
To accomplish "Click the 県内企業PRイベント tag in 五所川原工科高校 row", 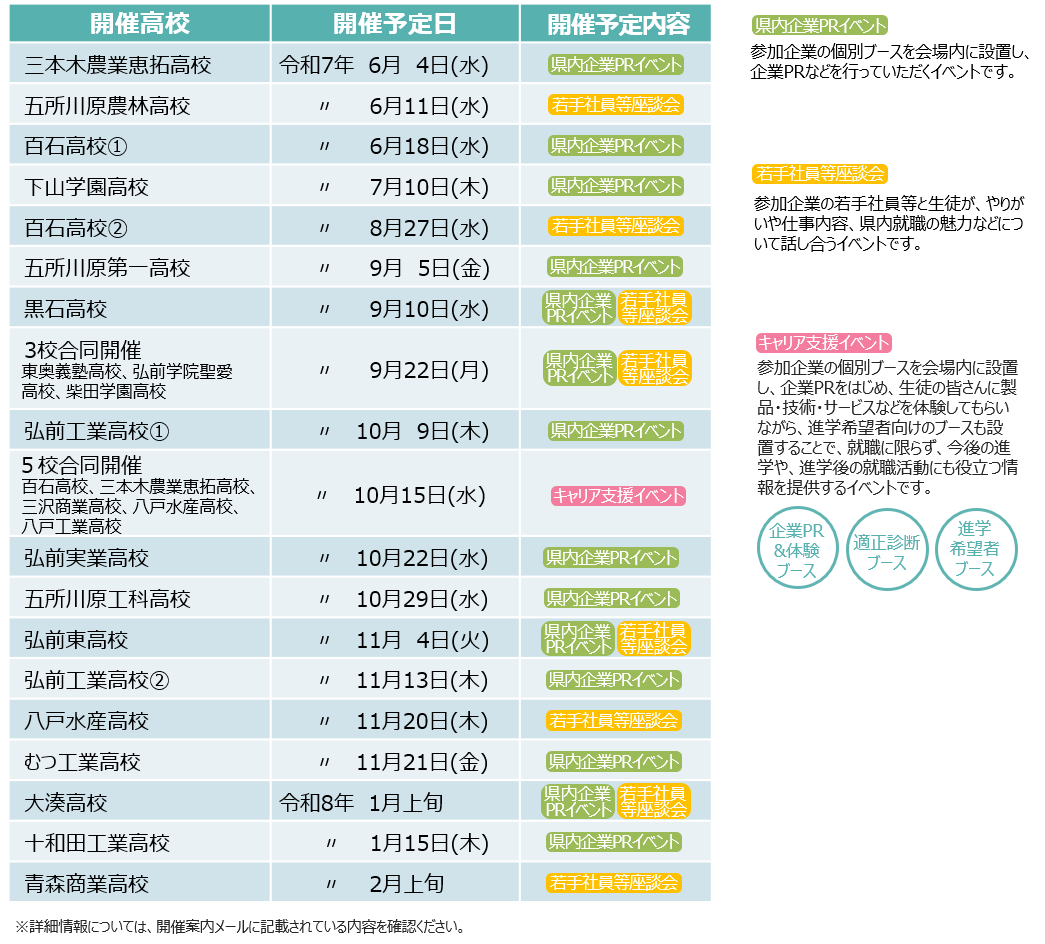I will coord(611,598).
